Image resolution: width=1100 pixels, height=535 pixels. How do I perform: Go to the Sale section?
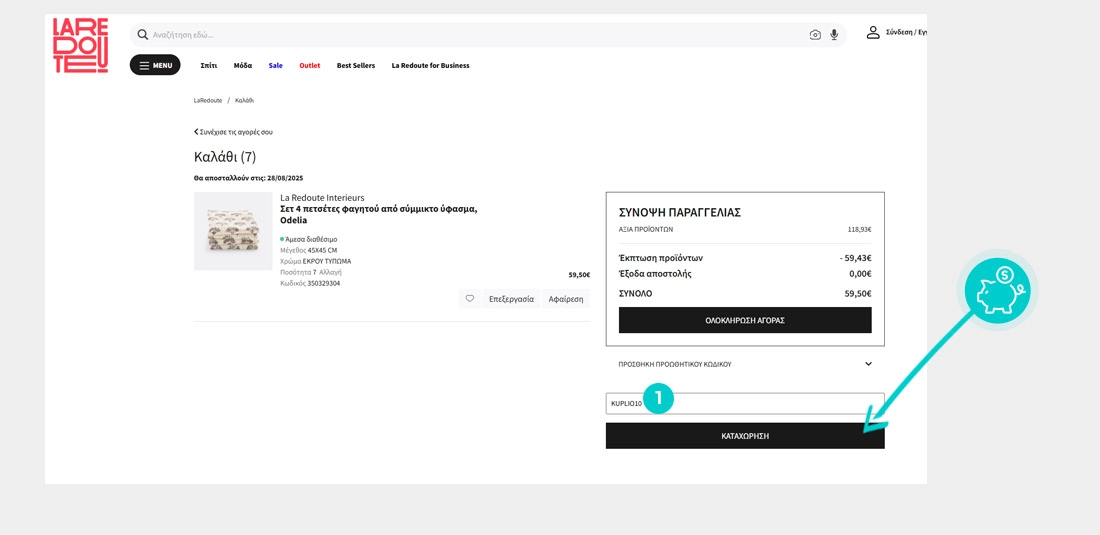coord(275,66)
